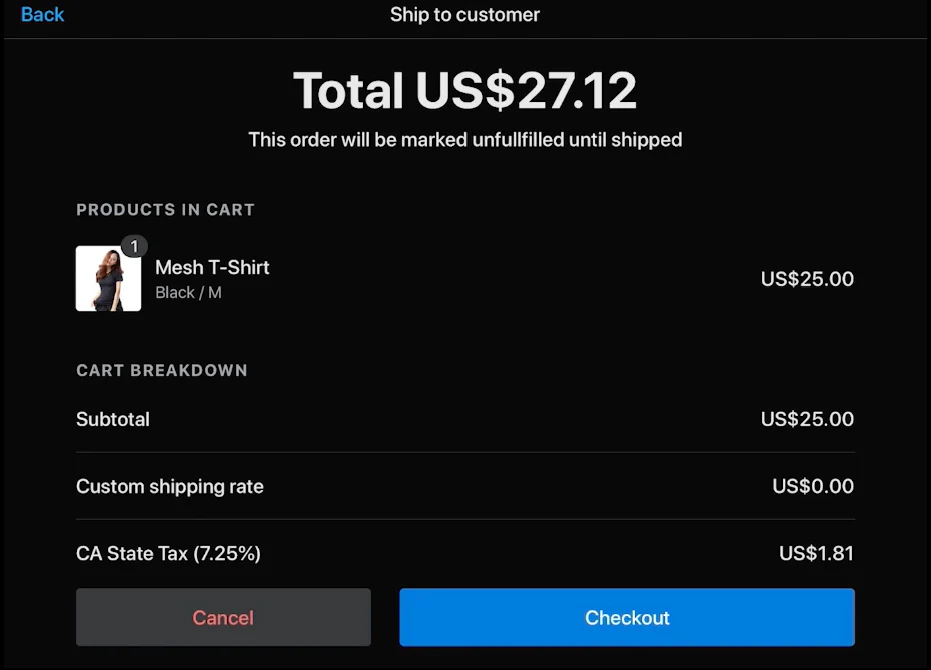Image resolution: width=931 pixels, height=670 pixels.
Task: Click the US$0.00 shipping amount
Action: click(x=812, y=487)
